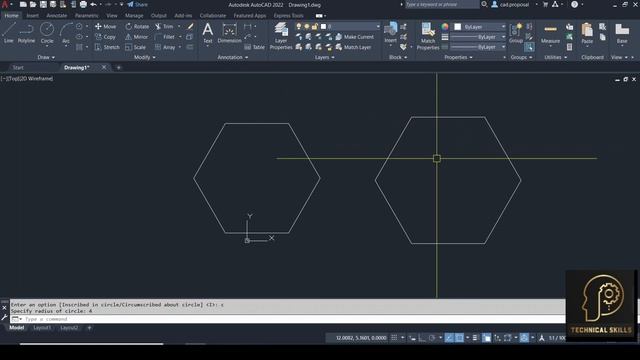Select the Text annotation tool
Image resolution: width=640 pixels, height=360 pixels.
coord(208,33)
